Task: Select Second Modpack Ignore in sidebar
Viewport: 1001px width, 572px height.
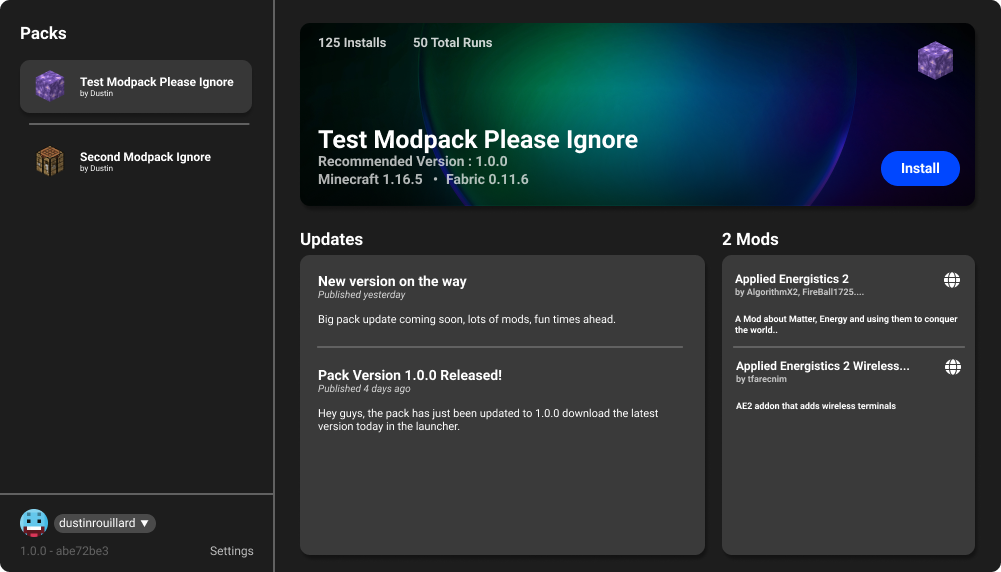Action: [x=145, y=157]
